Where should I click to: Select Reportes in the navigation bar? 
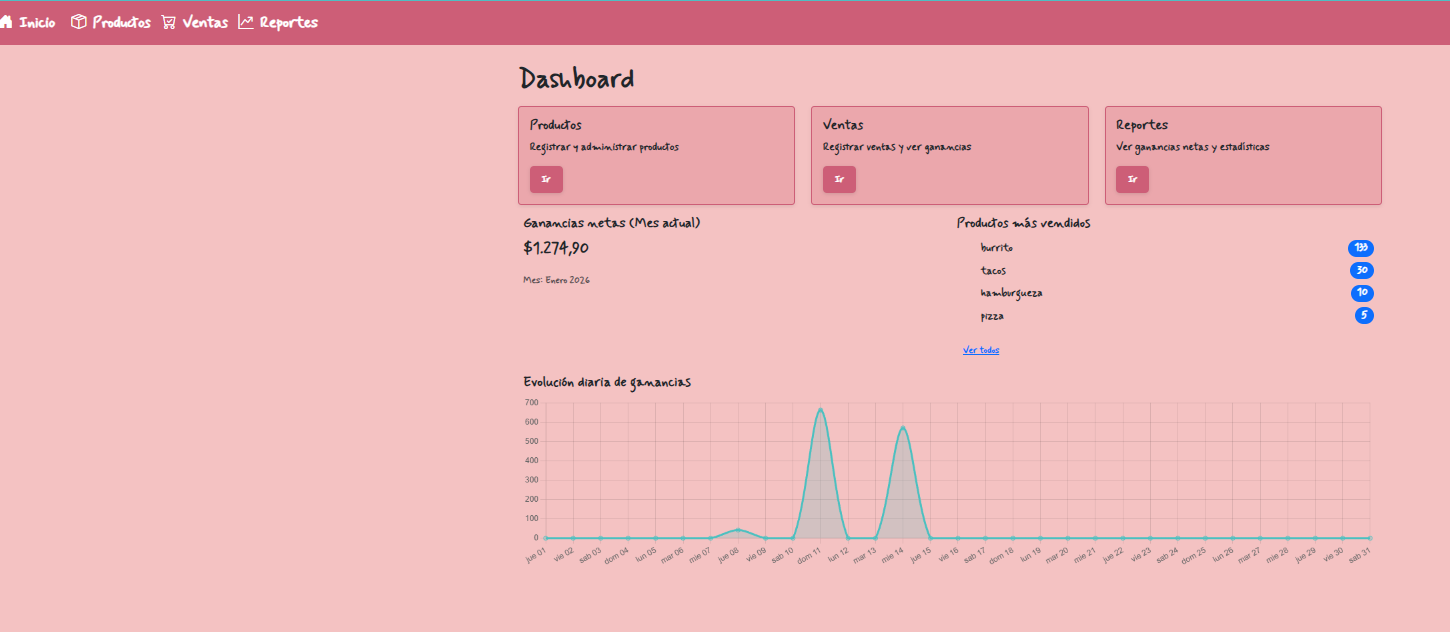coord(288,21)
